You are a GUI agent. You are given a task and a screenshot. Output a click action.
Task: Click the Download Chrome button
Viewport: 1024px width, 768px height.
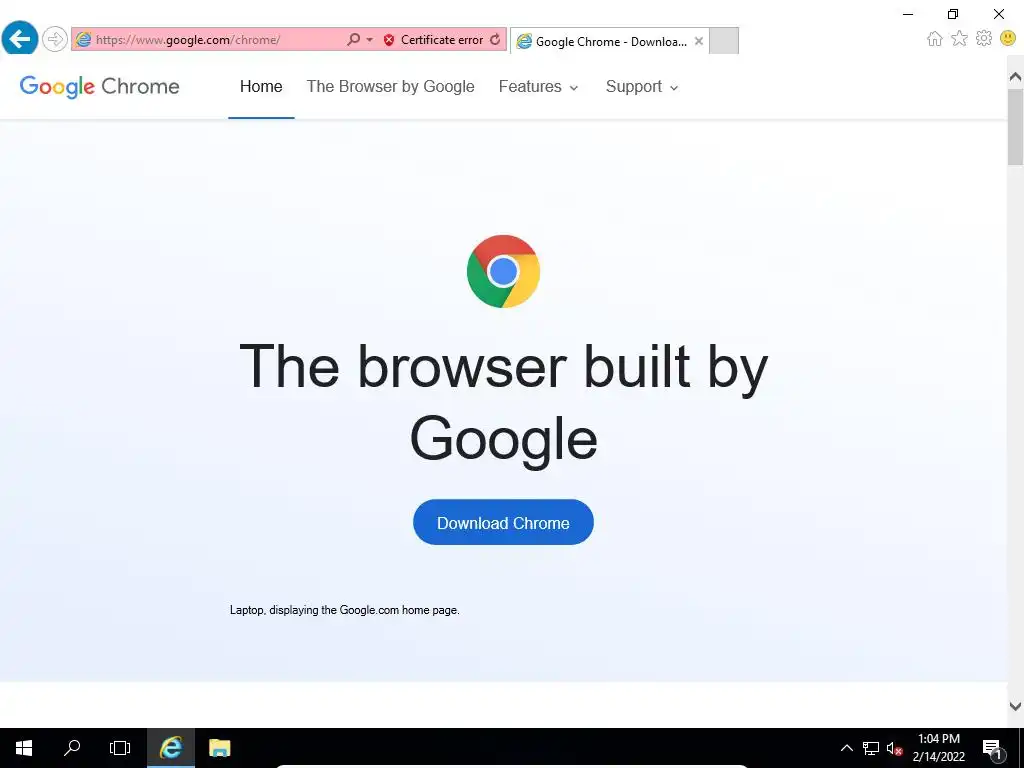(503, 522)
